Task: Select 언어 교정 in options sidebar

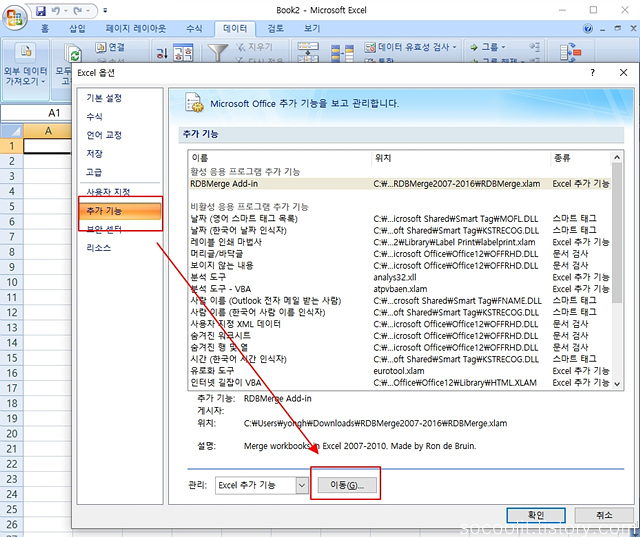Action: pos(104,135)
